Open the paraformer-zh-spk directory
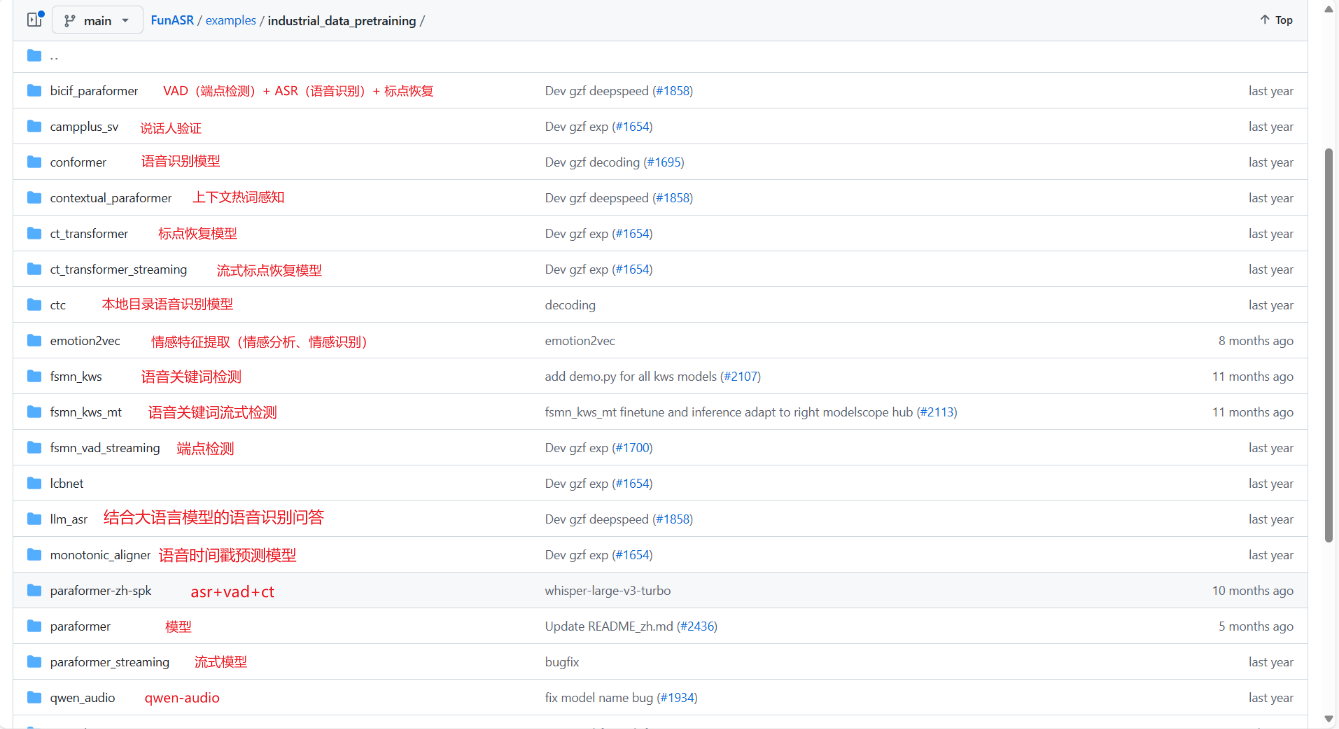The image size is (1339, 729). point(101,591)
